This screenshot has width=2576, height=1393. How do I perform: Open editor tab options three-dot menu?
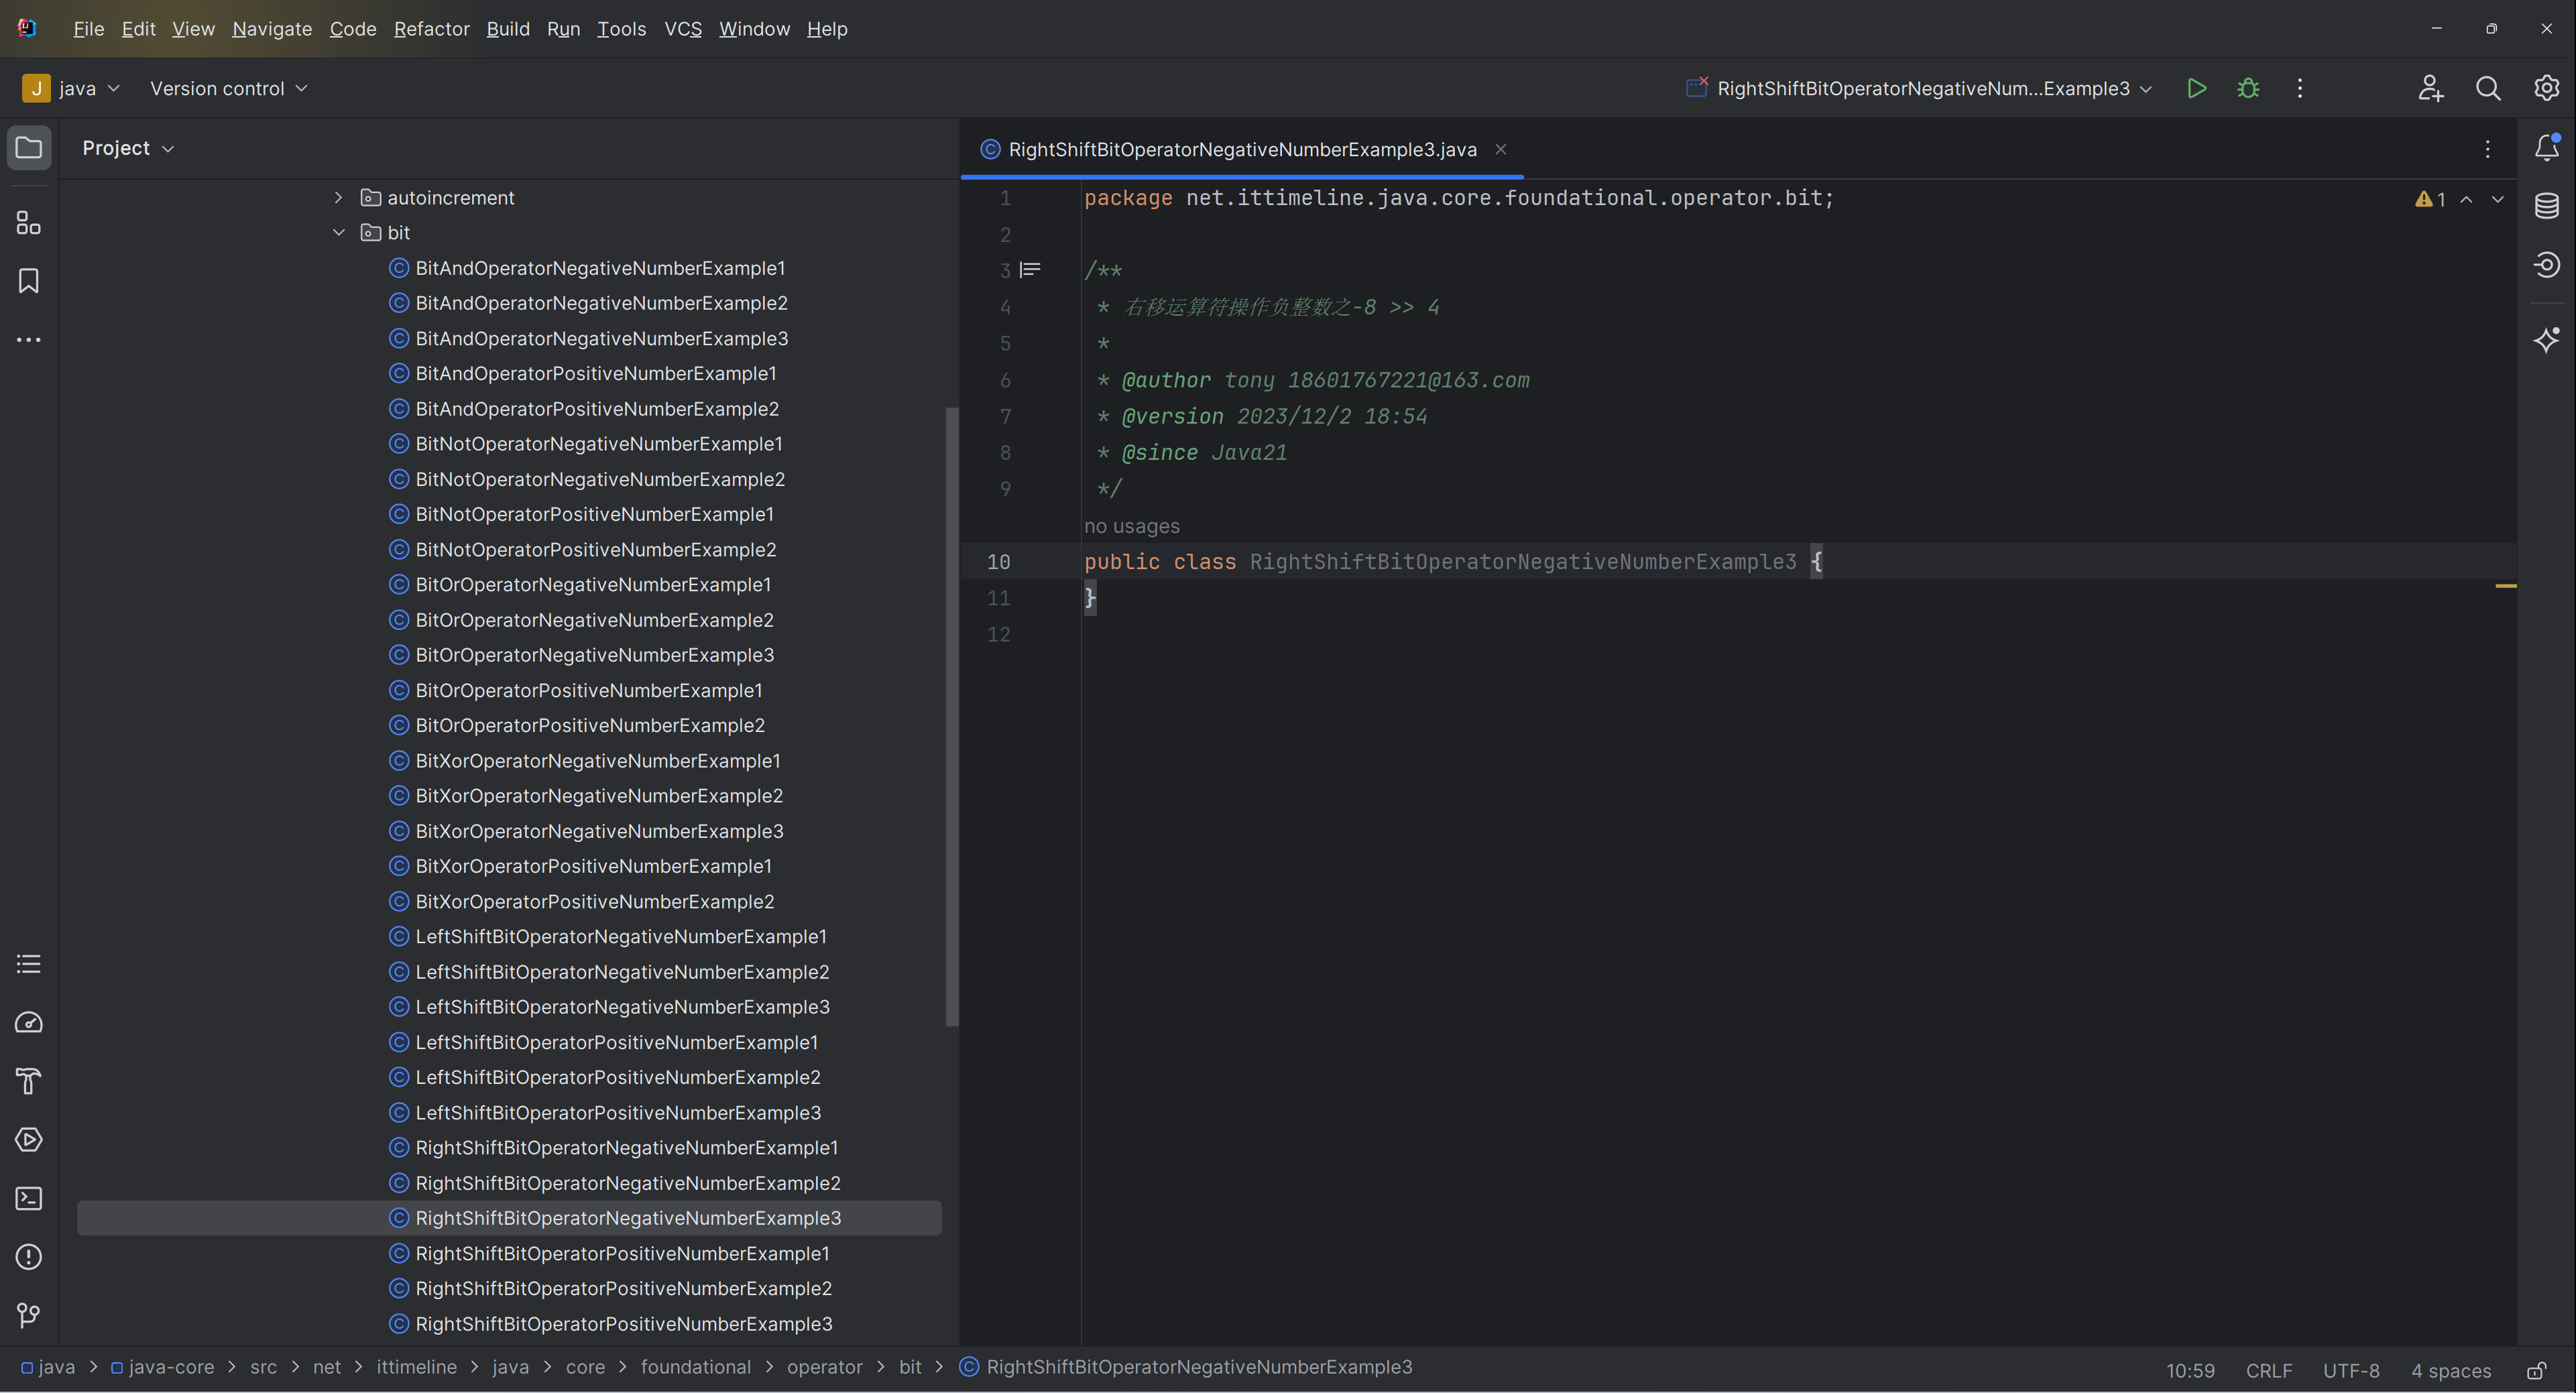[2488, 149]
